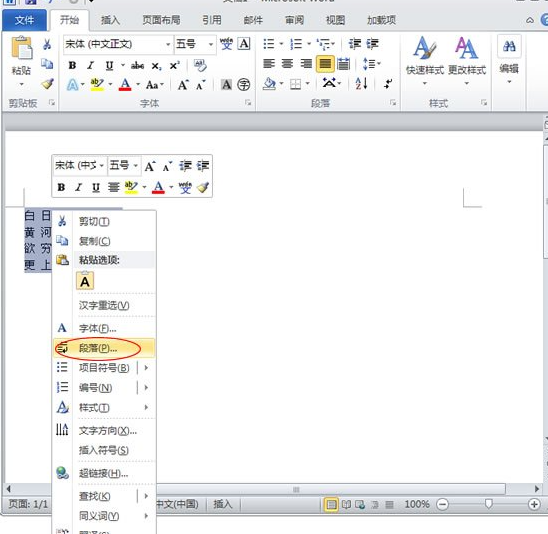The height and width of the screenshot is (534, 548).
Task: Toggle Underline in the ribbon font group
Action: [109, 66]
